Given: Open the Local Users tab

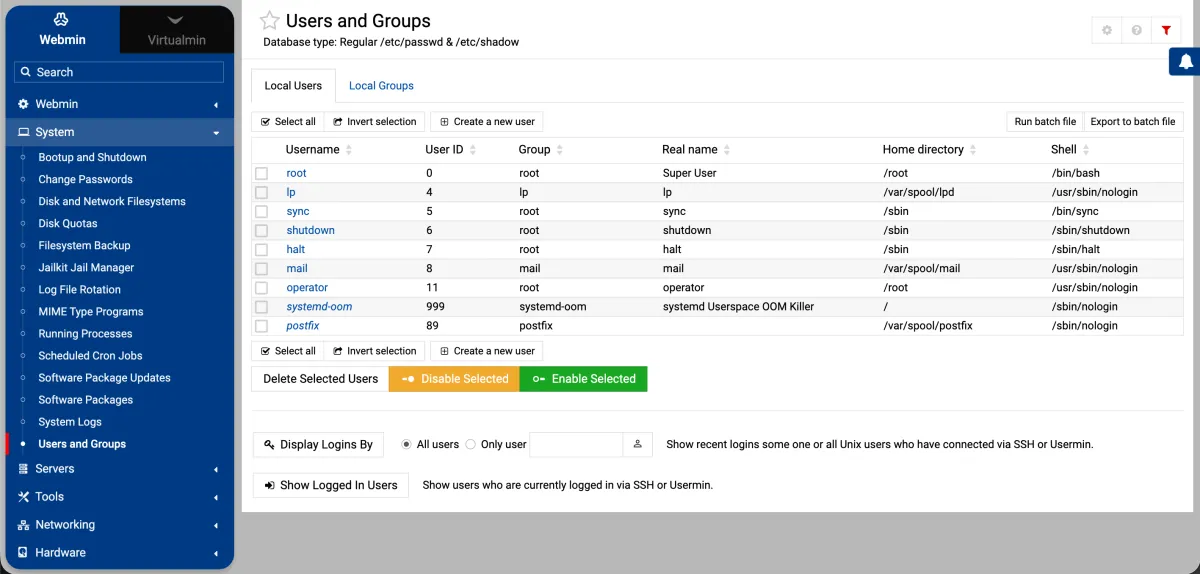Looking at the screenshot, I should 293,86.
